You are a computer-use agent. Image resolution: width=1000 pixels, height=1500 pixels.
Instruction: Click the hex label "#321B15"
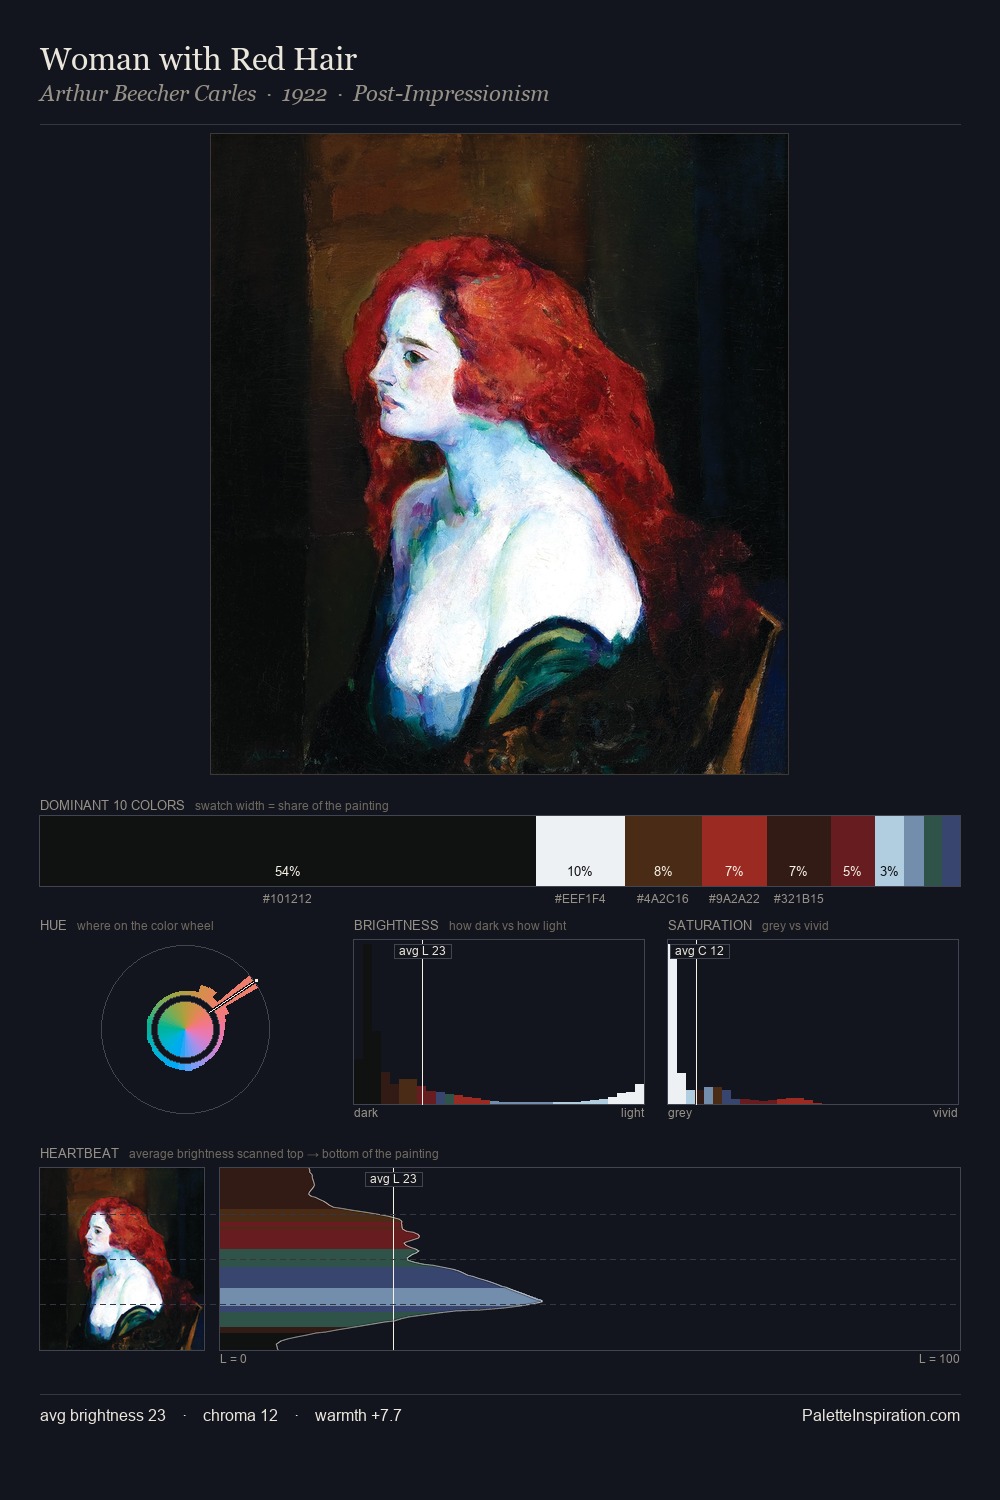799,899
